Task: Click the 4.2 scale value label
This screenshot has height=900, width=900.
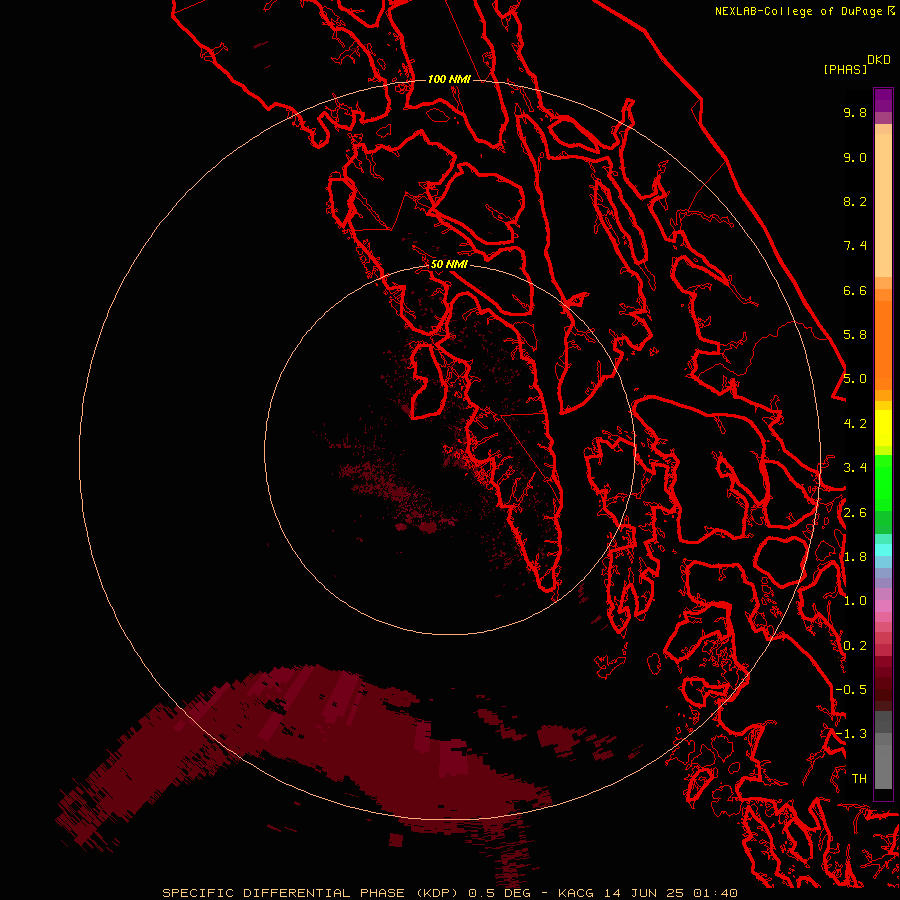Action: point(855,424)
